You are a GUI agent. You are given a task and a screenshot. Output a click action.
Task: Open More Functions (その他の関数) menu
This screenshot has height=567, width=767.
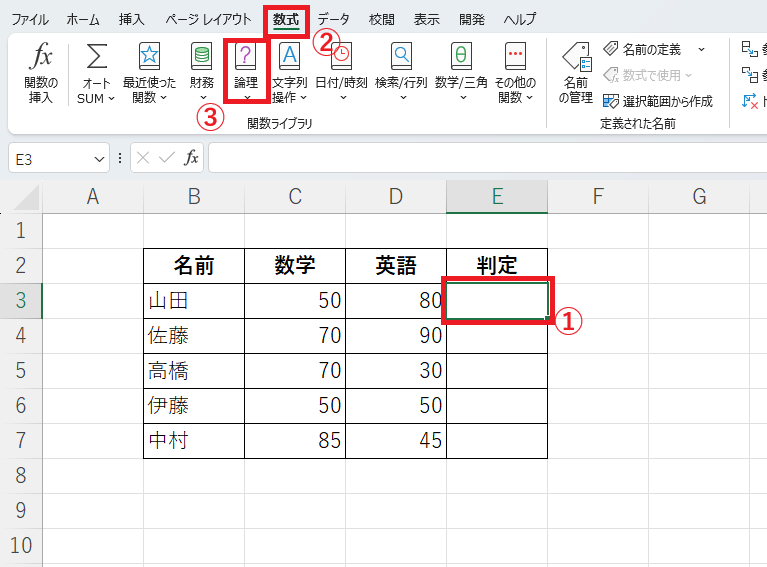coord(515,72)
